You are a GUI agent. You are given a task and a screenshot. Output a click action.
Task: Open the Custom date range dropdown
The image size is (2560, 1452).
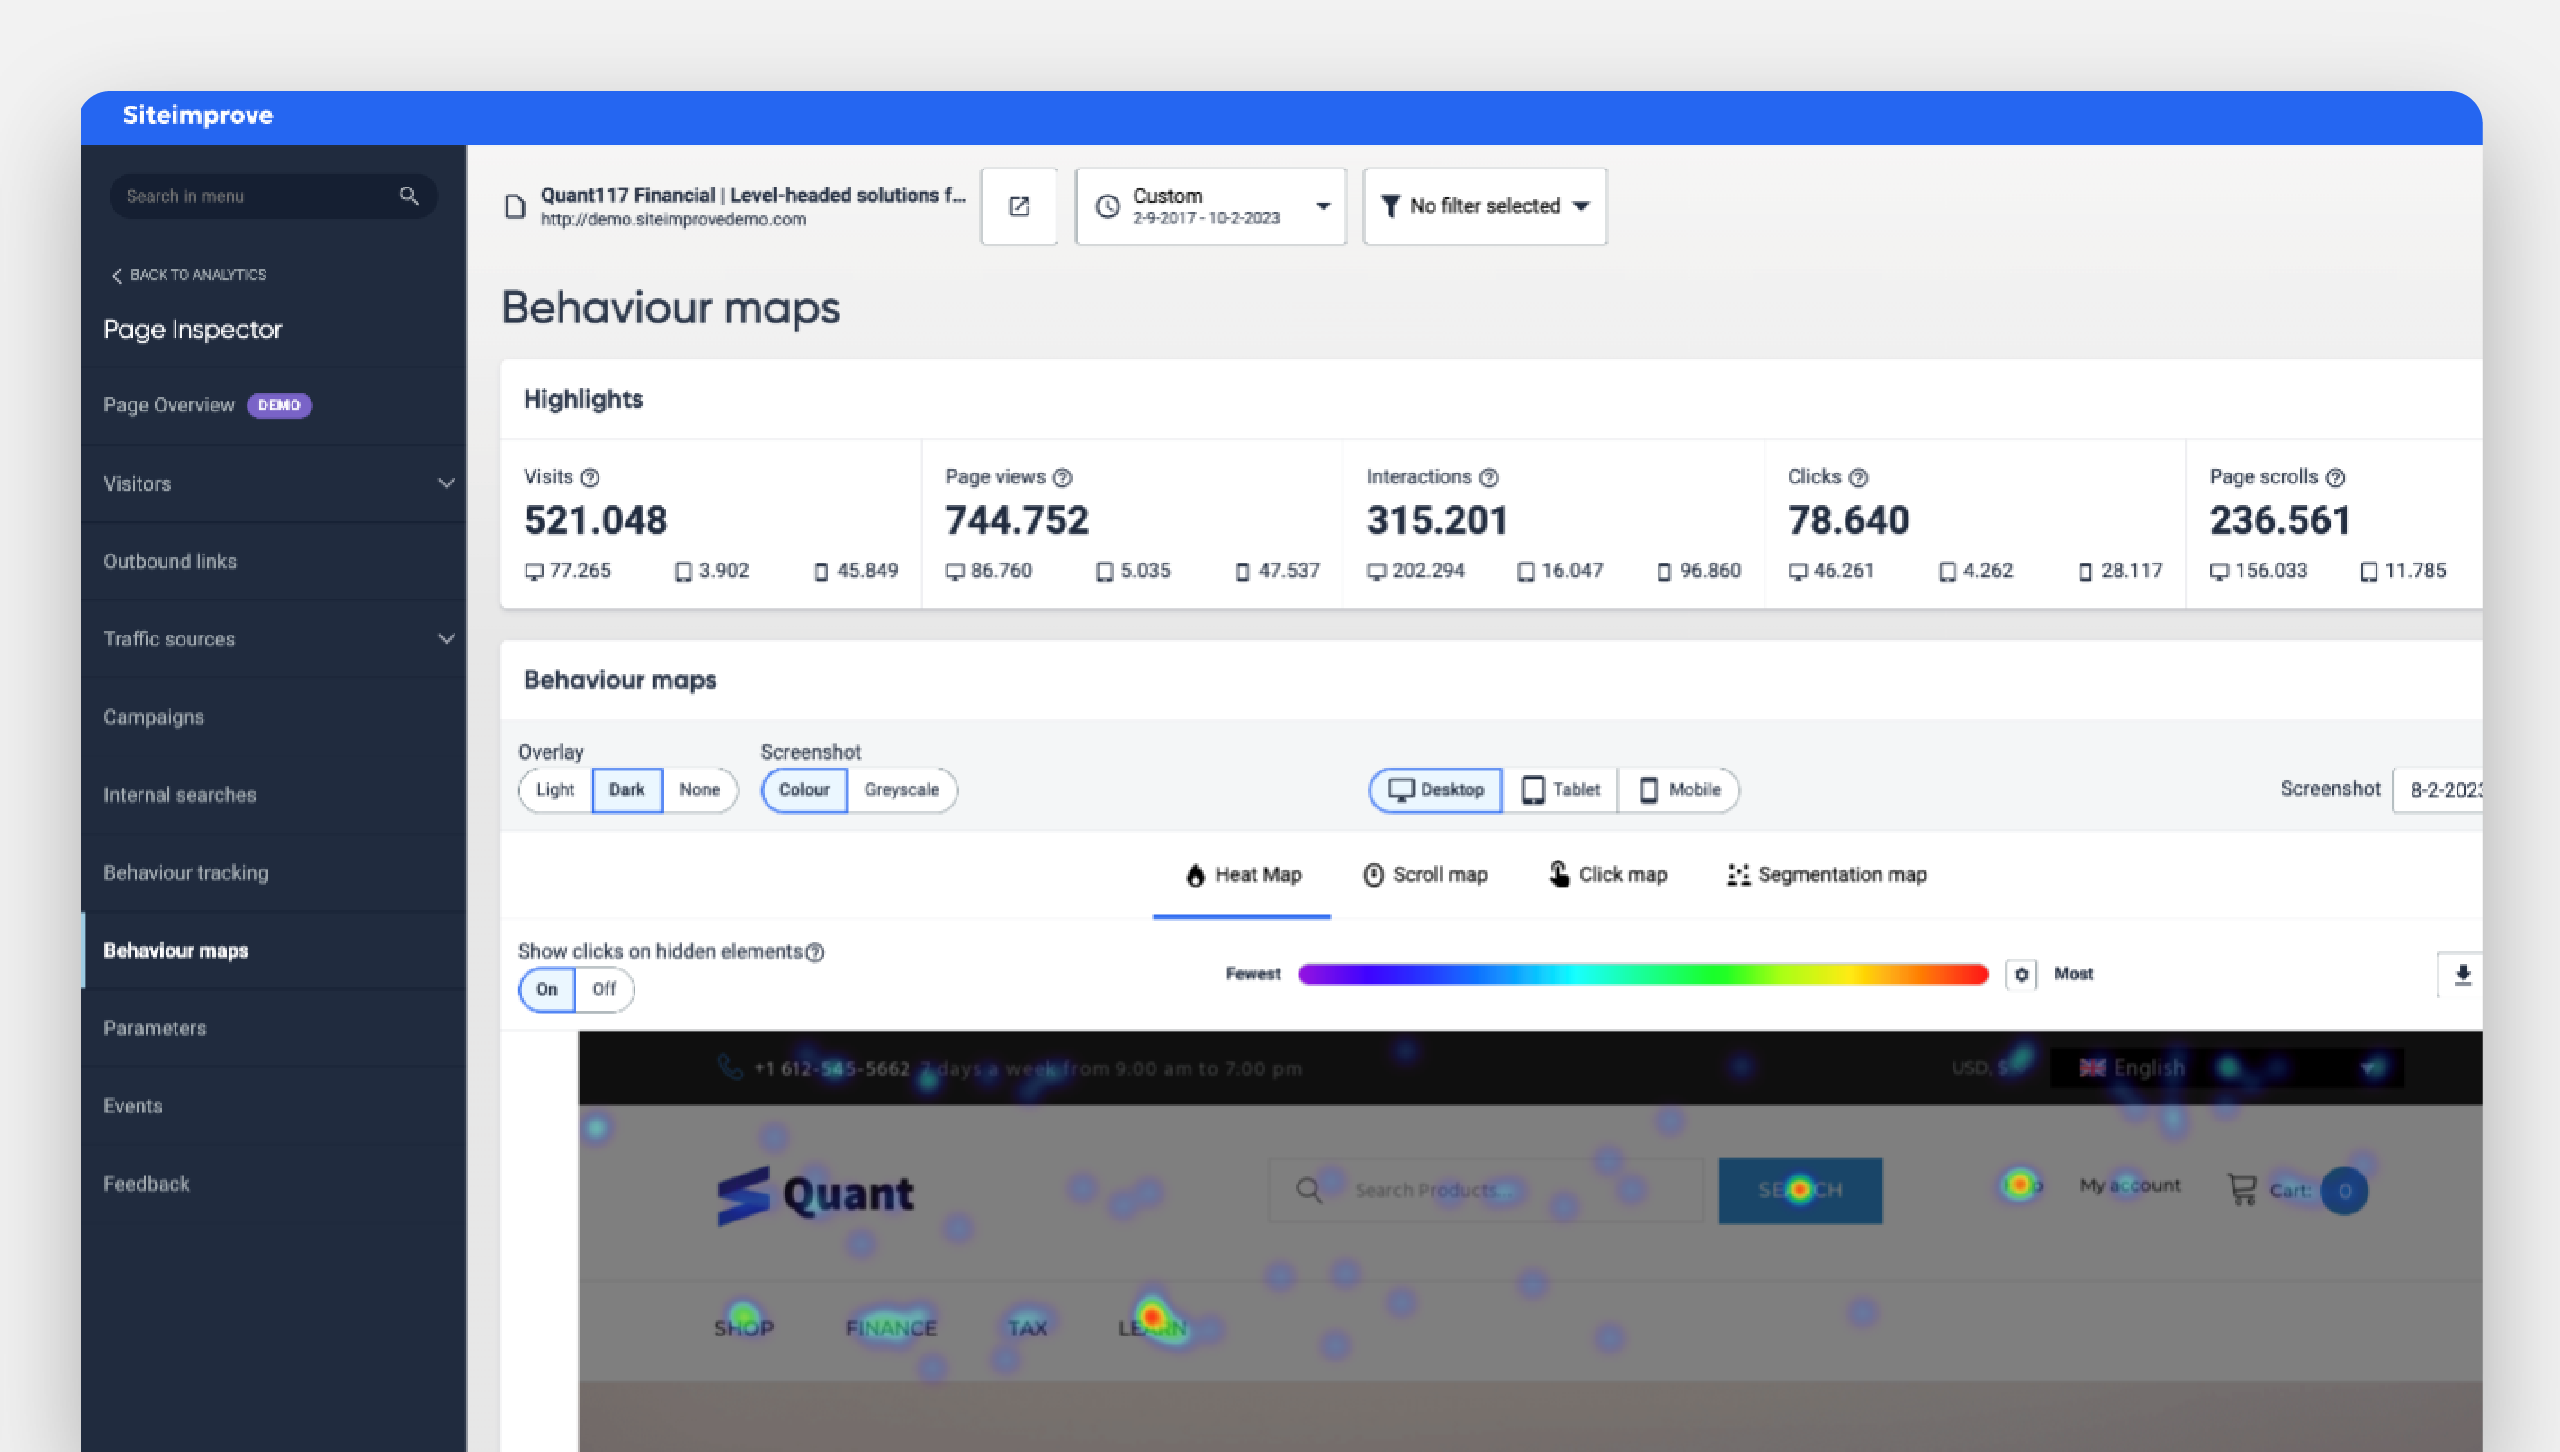[1210, 206]
